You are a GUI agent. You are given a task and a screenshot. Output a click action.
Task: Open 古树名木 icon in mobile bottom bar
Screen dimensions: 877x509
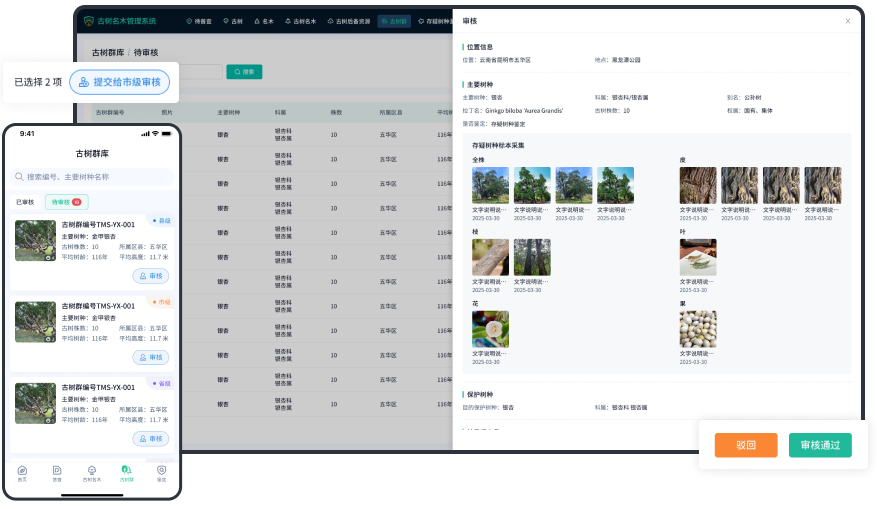pos(91,472)
